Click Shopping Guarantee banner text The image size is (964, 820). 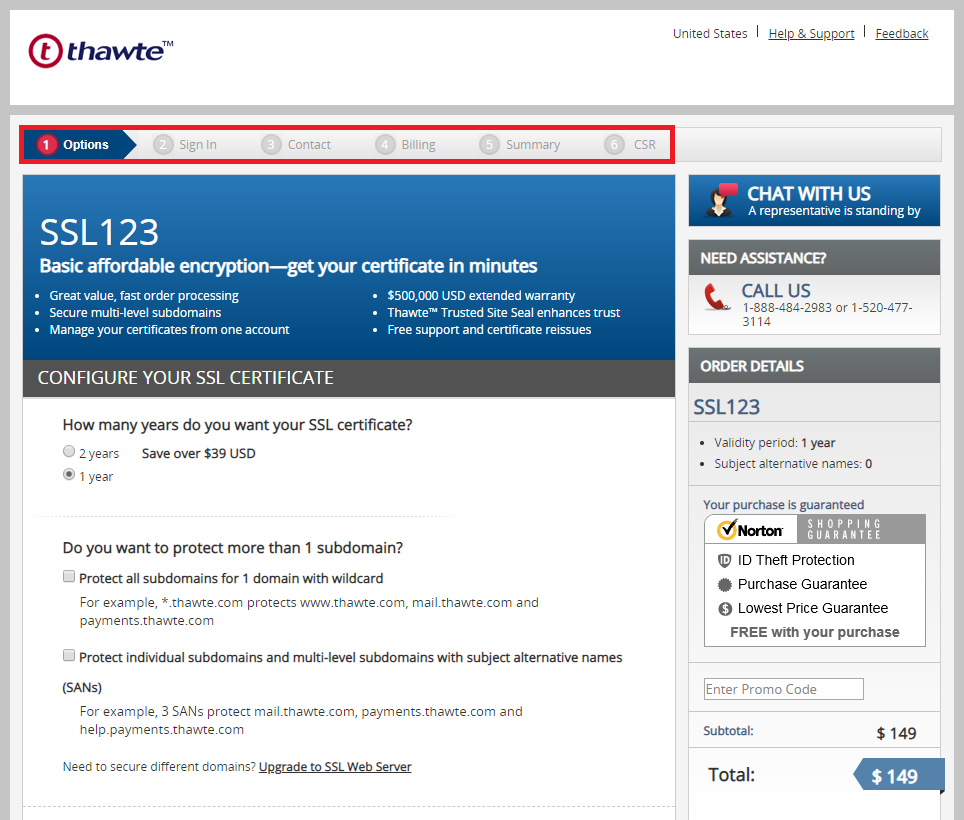click(844, 529)
